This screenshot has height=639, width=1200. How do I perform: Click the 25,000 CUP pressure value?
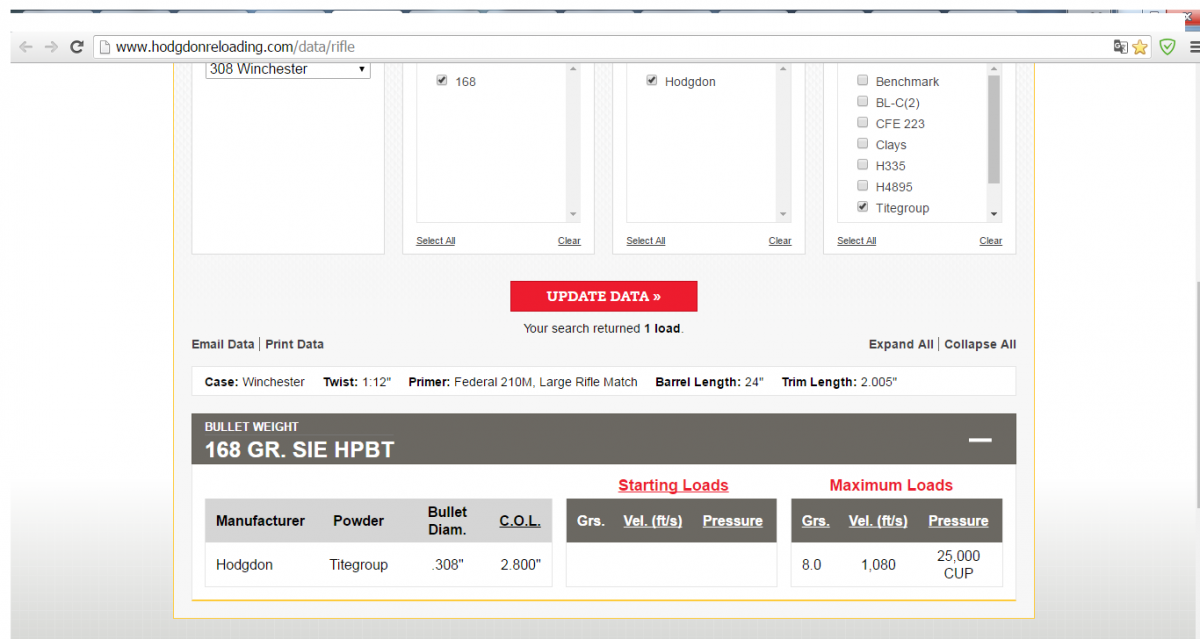click(958, 565)
